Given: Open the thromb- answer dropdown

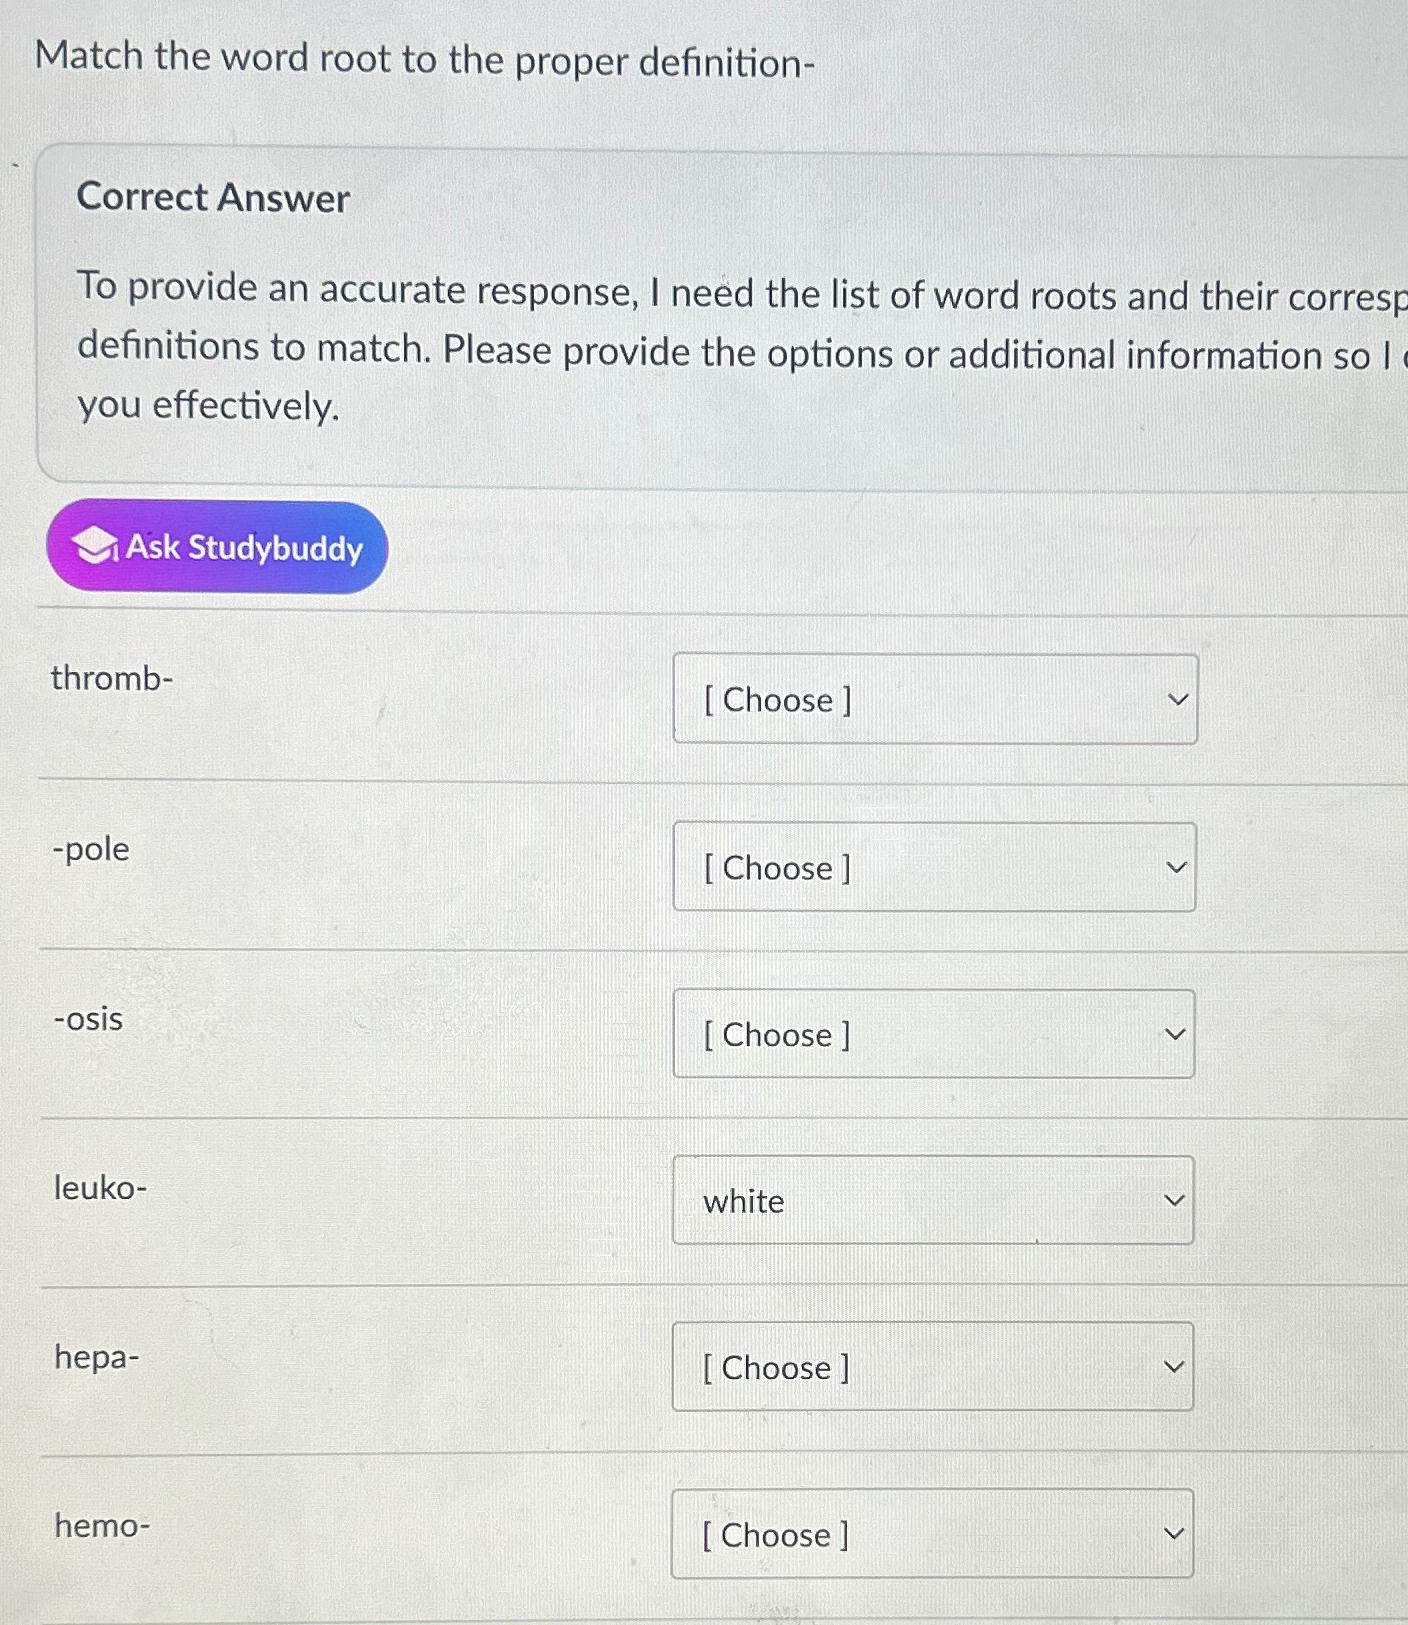Looking at the screenshot, I should [933, 700].
